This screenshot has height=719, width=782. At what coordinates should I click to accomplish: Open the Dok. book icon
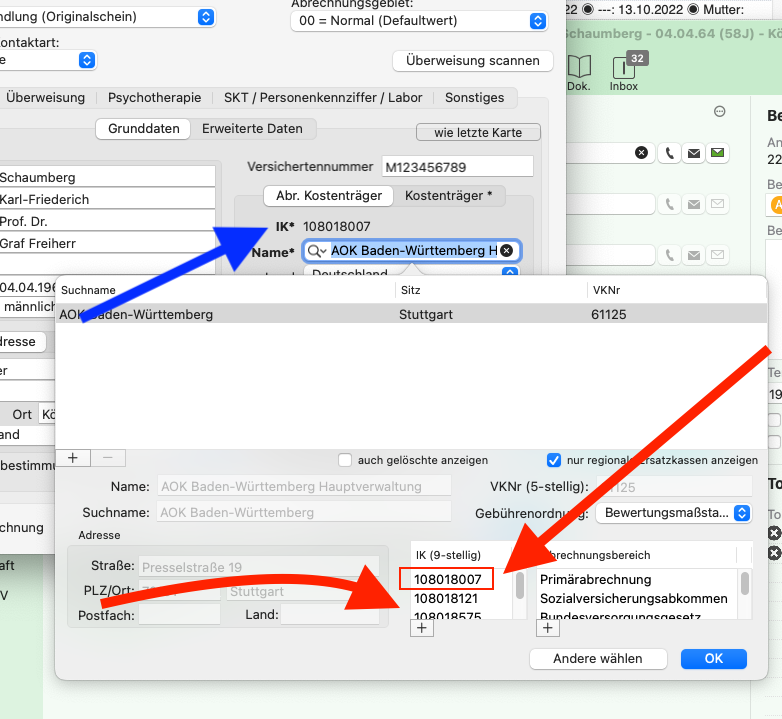click(579, 72)
